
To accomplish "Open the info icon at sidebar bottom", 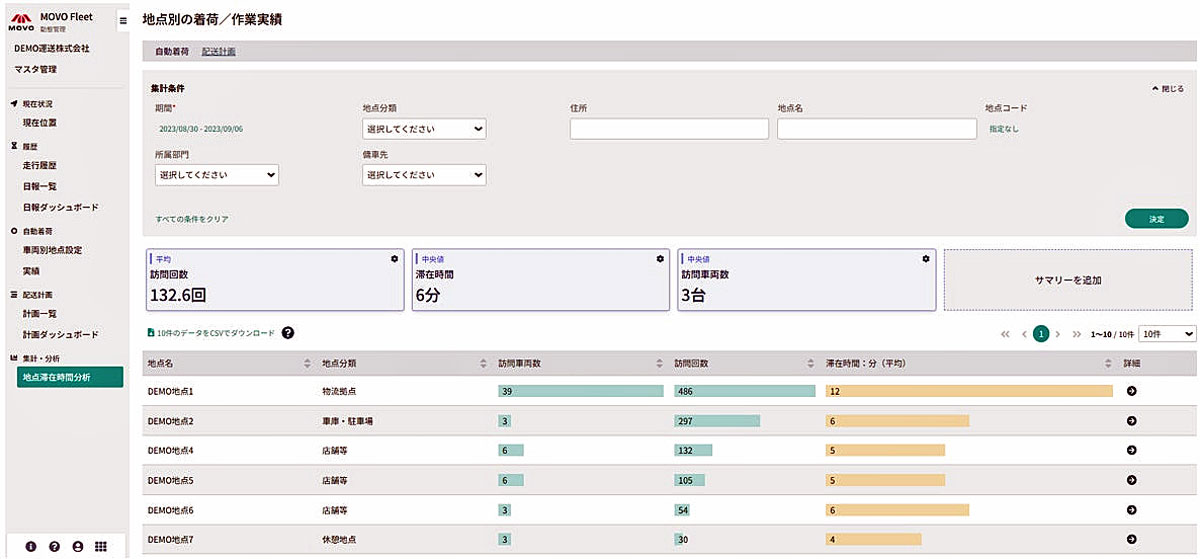I will [30, 546].
